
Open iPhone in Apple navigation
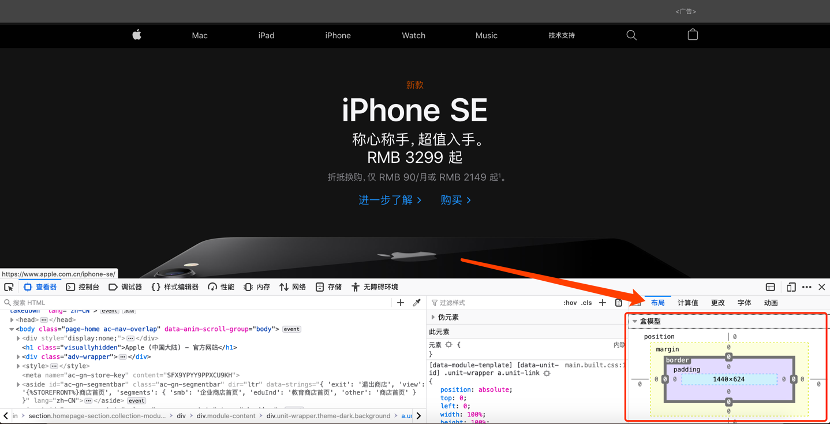(338, 35)
